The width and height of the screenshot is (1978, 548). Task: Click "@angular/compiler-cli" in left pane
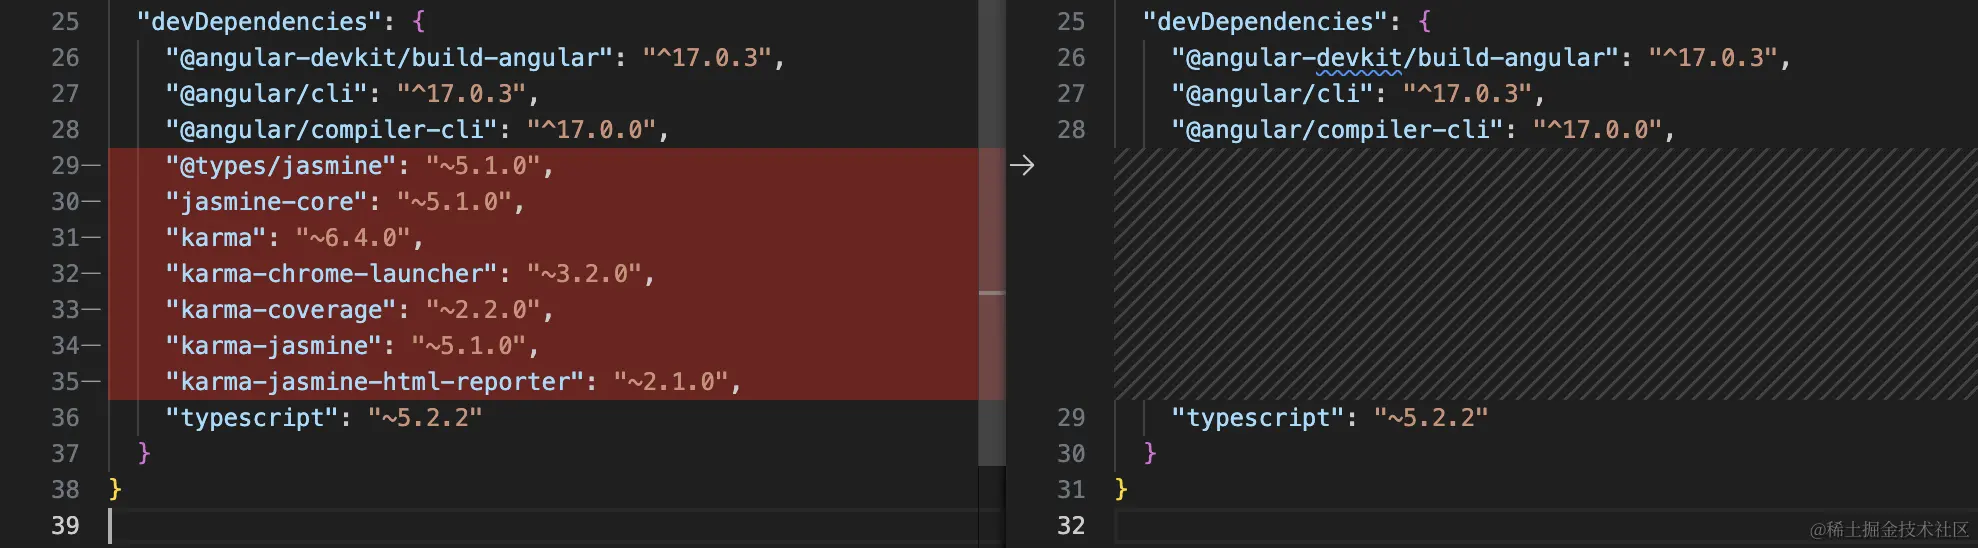click(331, 129)
